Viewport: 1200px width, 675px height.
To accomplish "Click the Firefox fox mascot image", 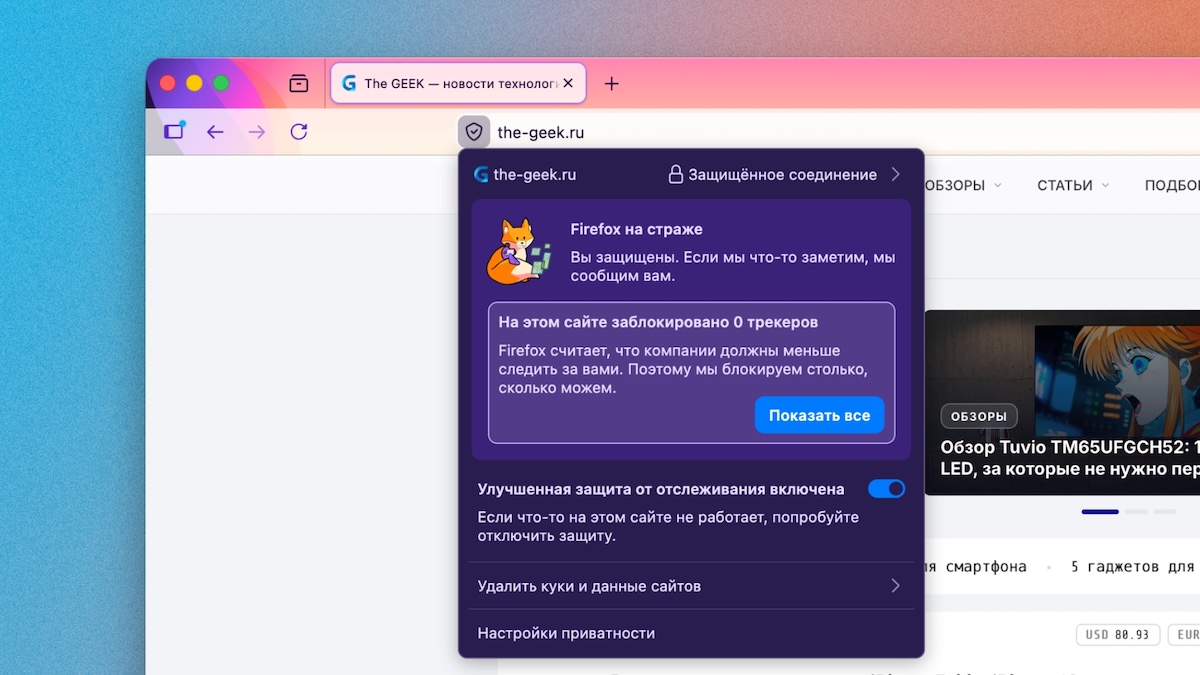I will pos(517,252).
